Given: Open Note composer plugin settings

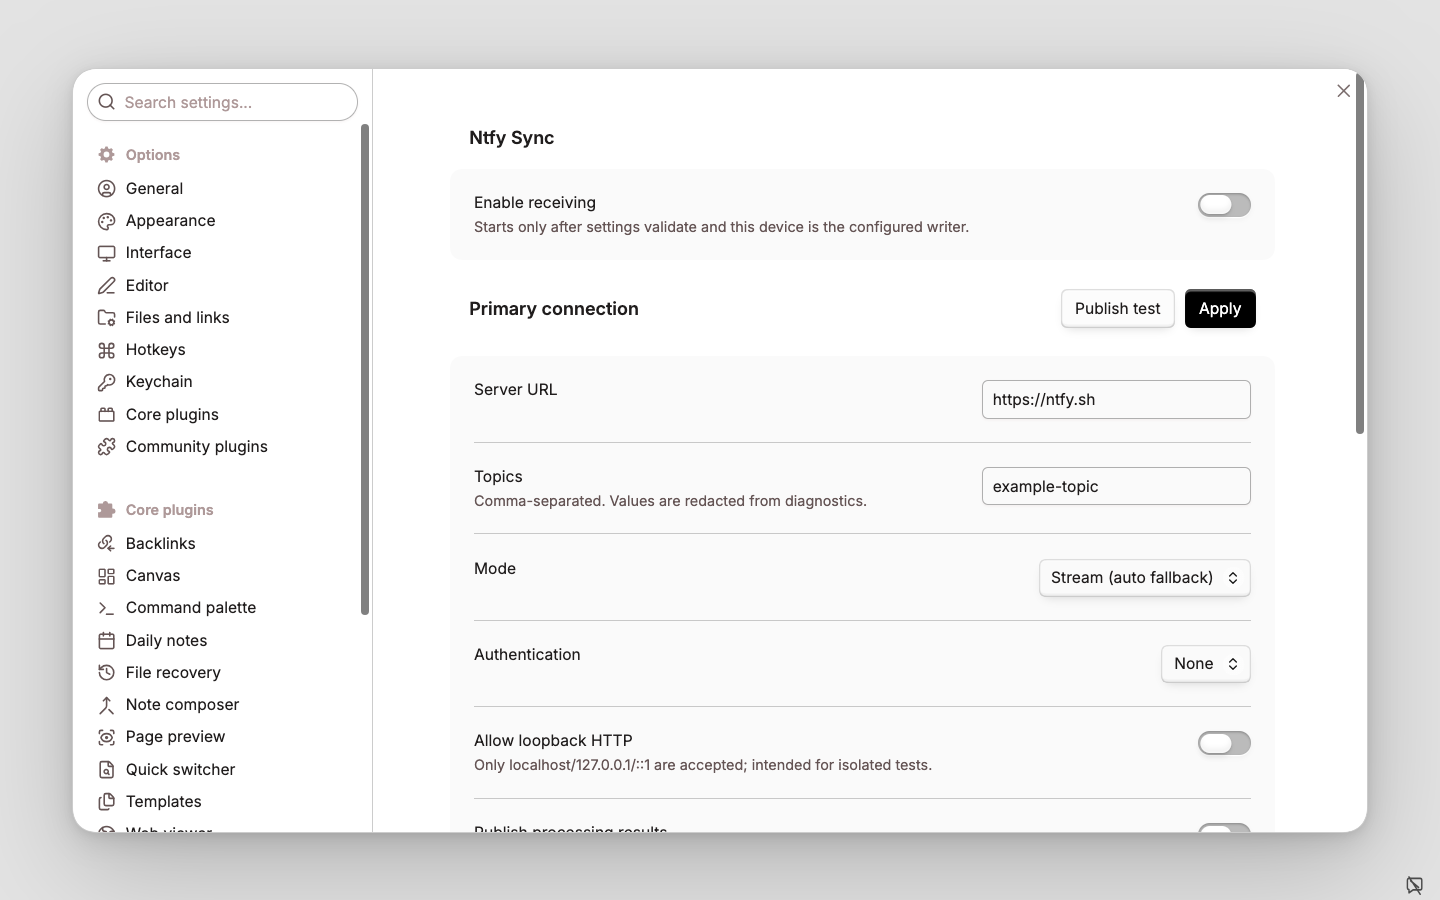Looking at the screenshot, I should 222,705.
